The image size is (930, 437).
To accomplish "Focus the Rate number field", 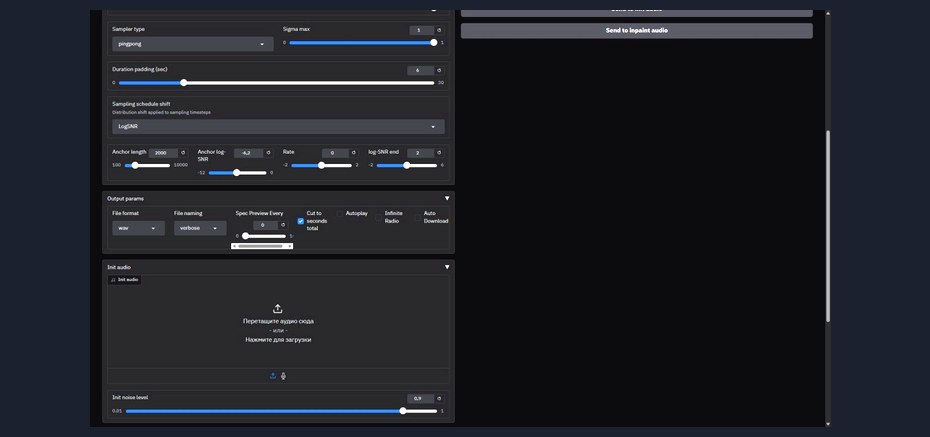I will coord(335,153).
